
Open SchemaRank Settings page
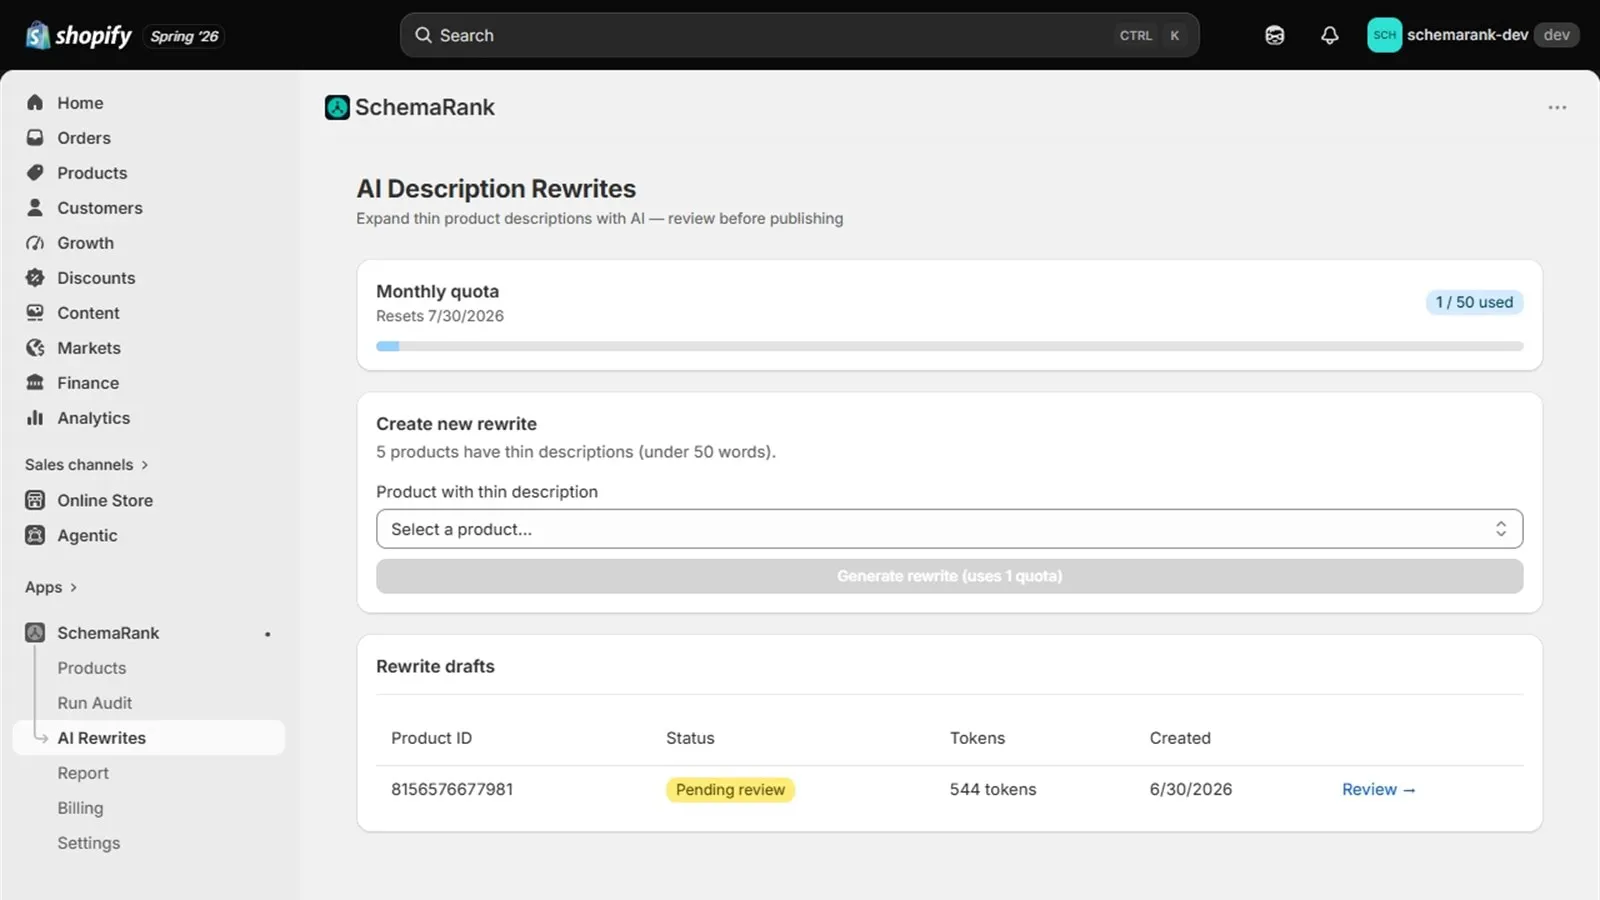point(89,842)
